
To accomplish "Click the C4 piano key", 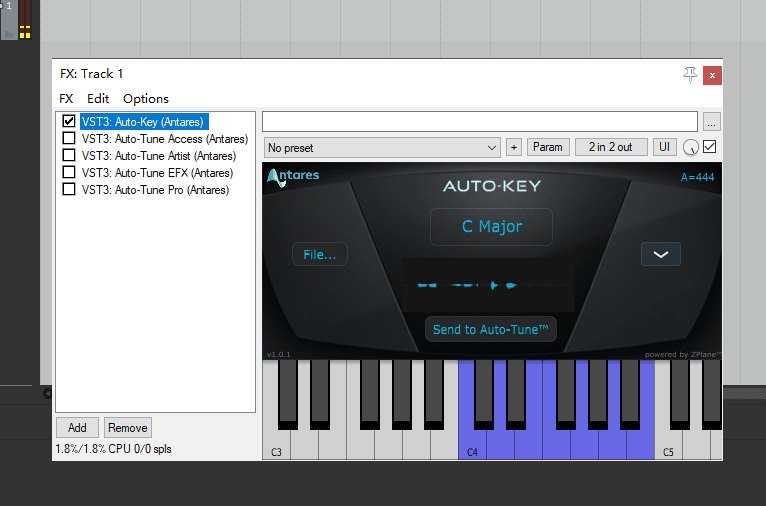I will pyautogui.click(x=472, y=442).
